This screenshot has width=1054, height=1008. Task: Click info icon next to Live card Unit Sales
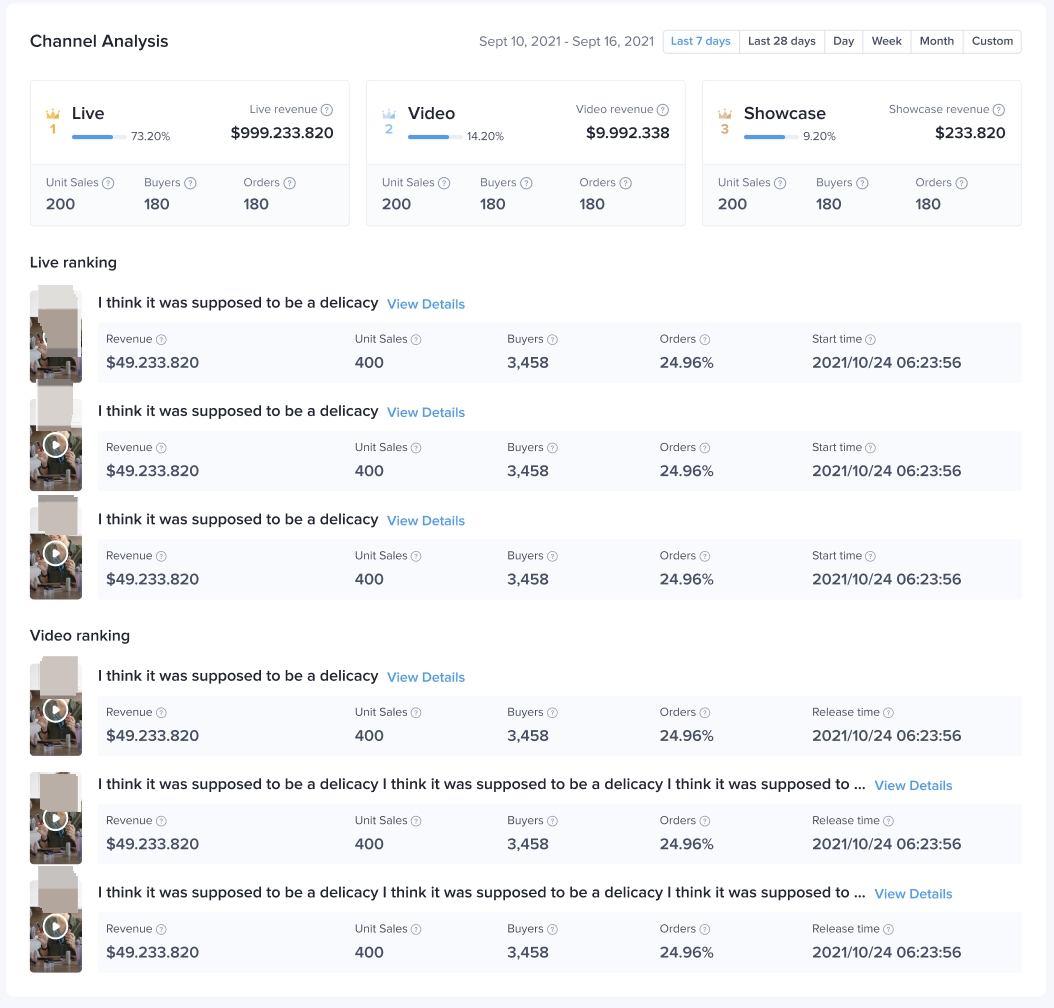(x=108, y=183)
